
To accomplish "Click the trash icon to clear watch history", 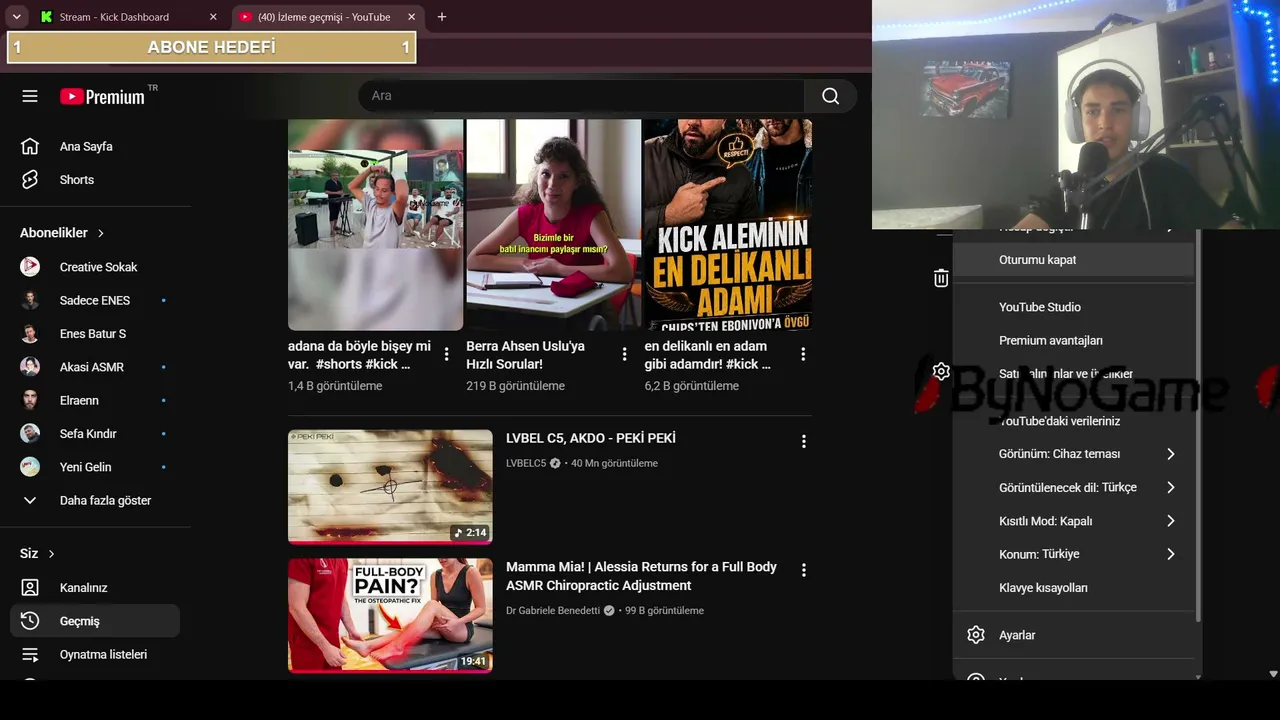I will [x=941, y=278].
